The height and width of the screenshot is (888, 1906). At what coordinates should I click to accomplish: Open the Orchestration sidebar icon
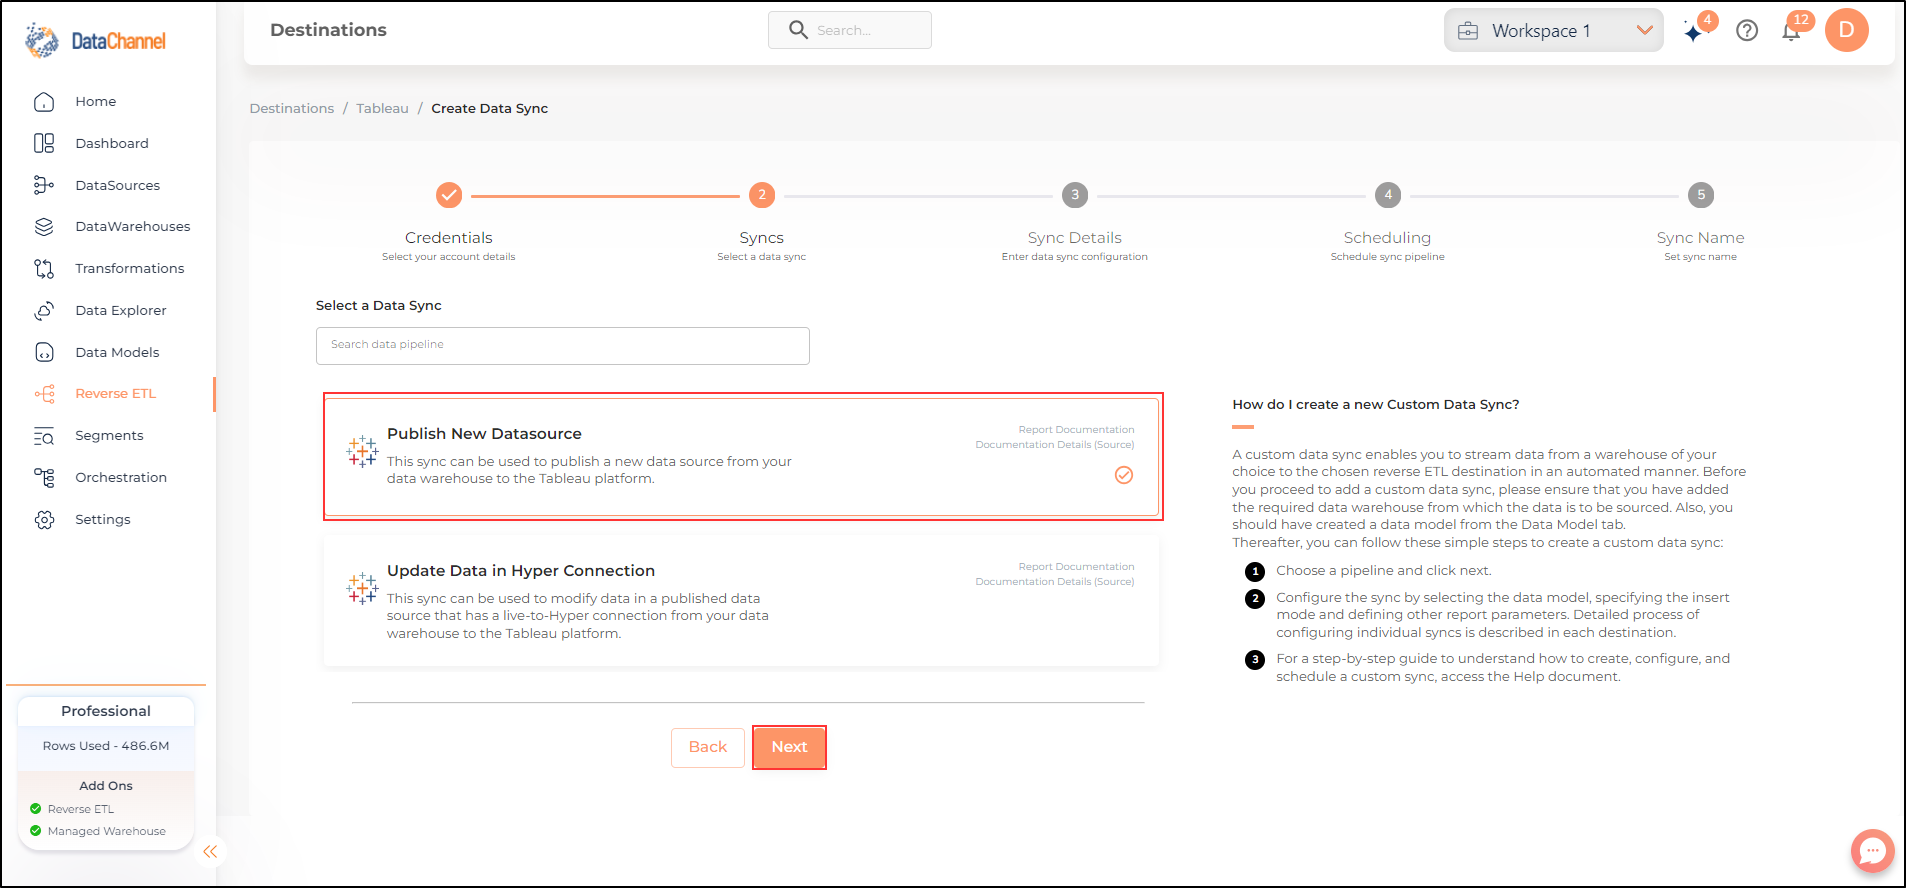(44, 478)
